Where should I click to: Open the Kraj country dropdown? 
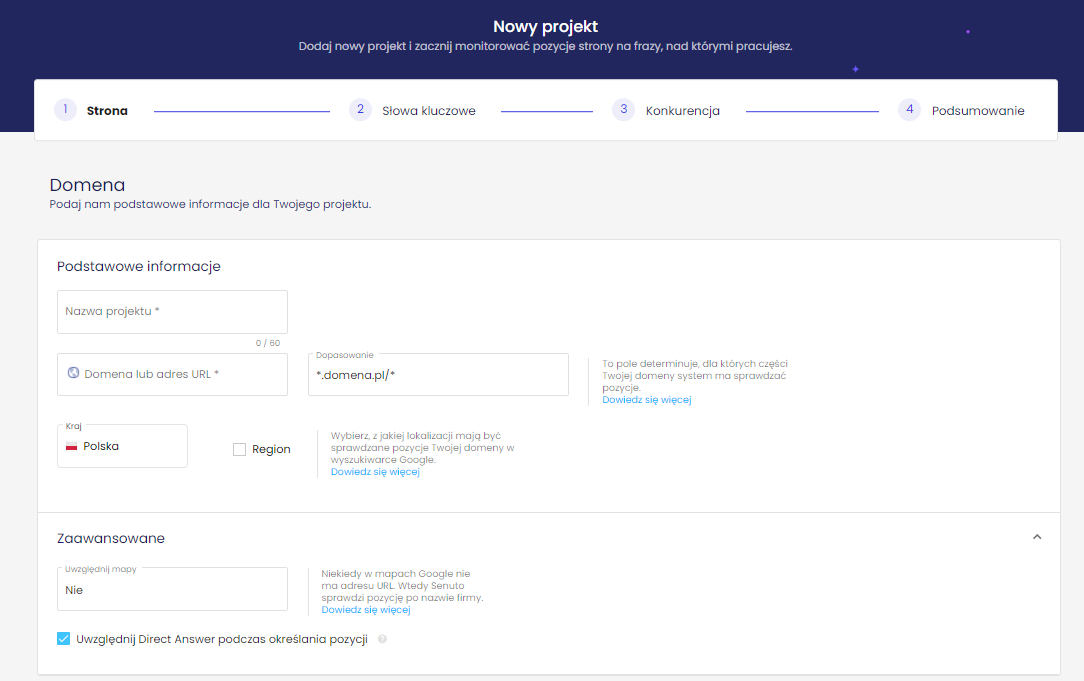pyautogui.click(x=122, y=446)
